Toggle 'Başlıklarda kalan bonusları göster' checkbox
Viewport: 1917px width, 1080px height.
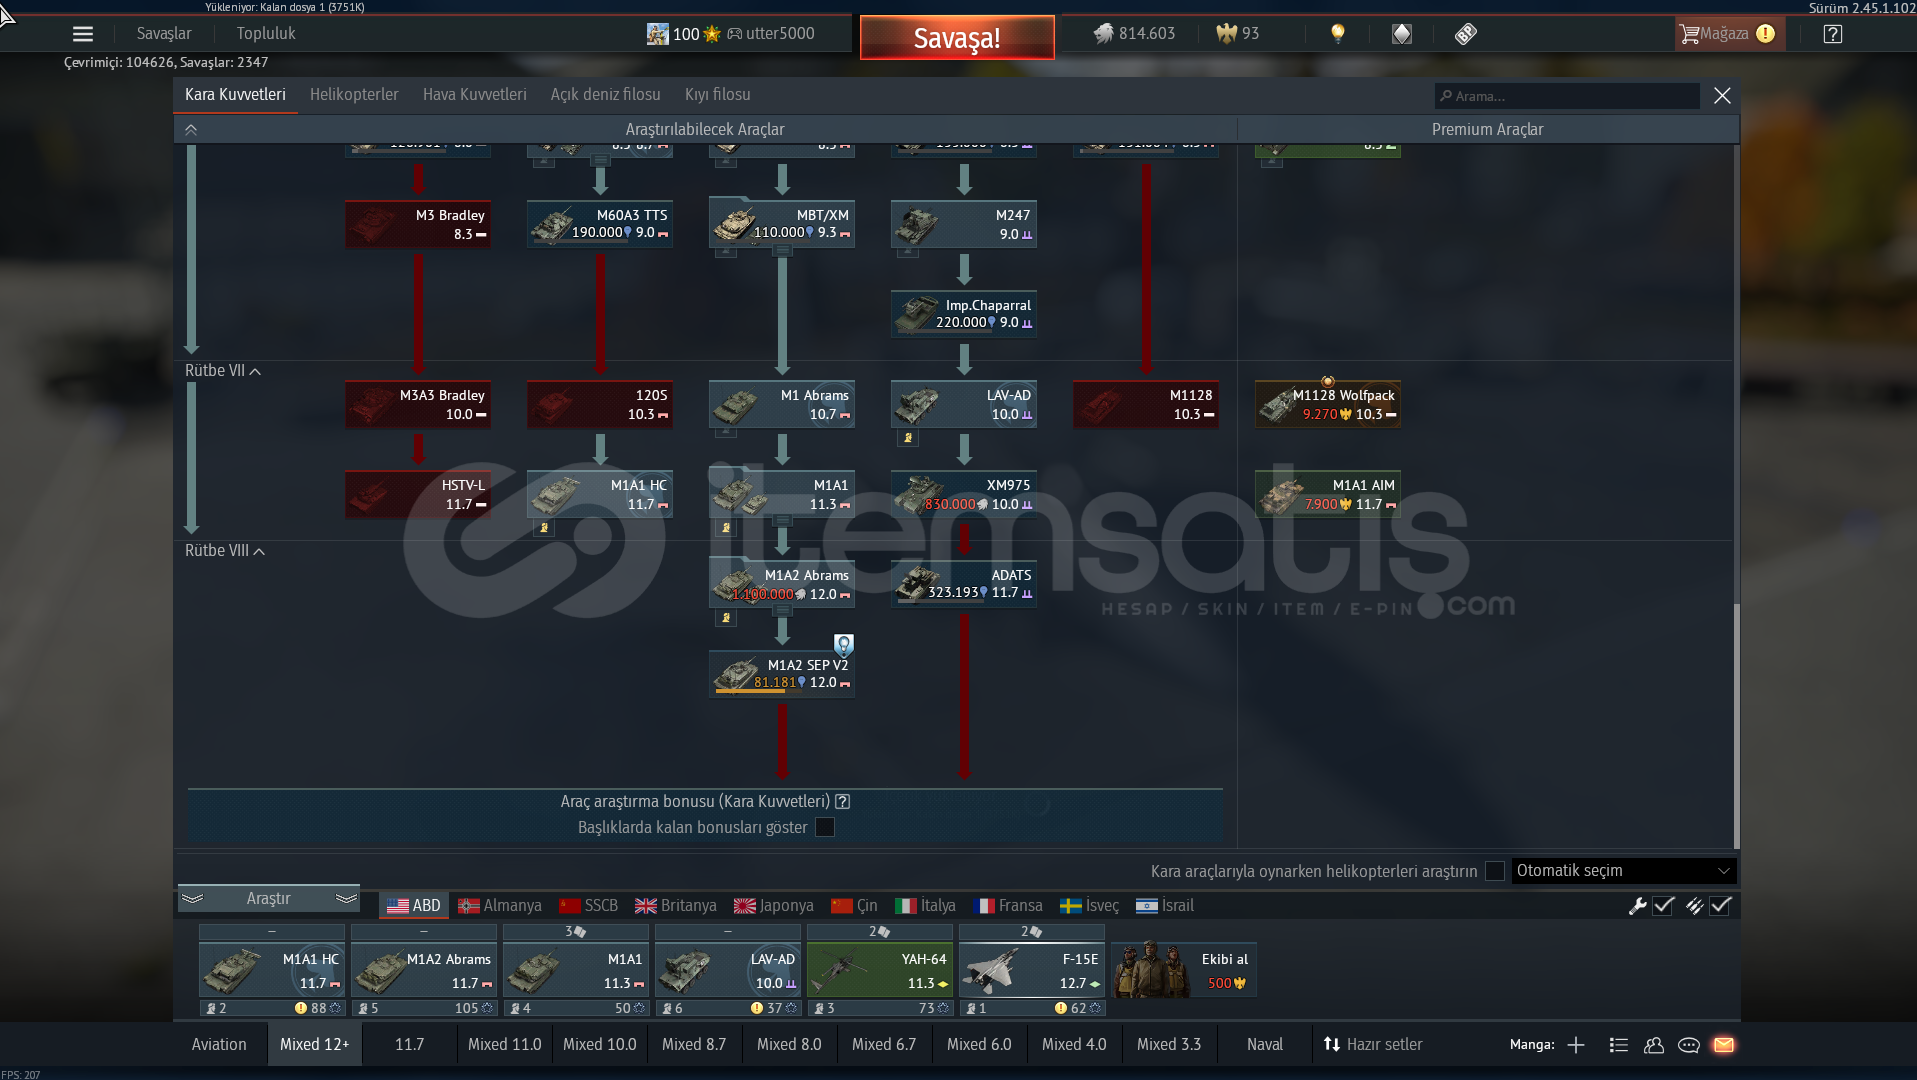click(x=825, y=827)
